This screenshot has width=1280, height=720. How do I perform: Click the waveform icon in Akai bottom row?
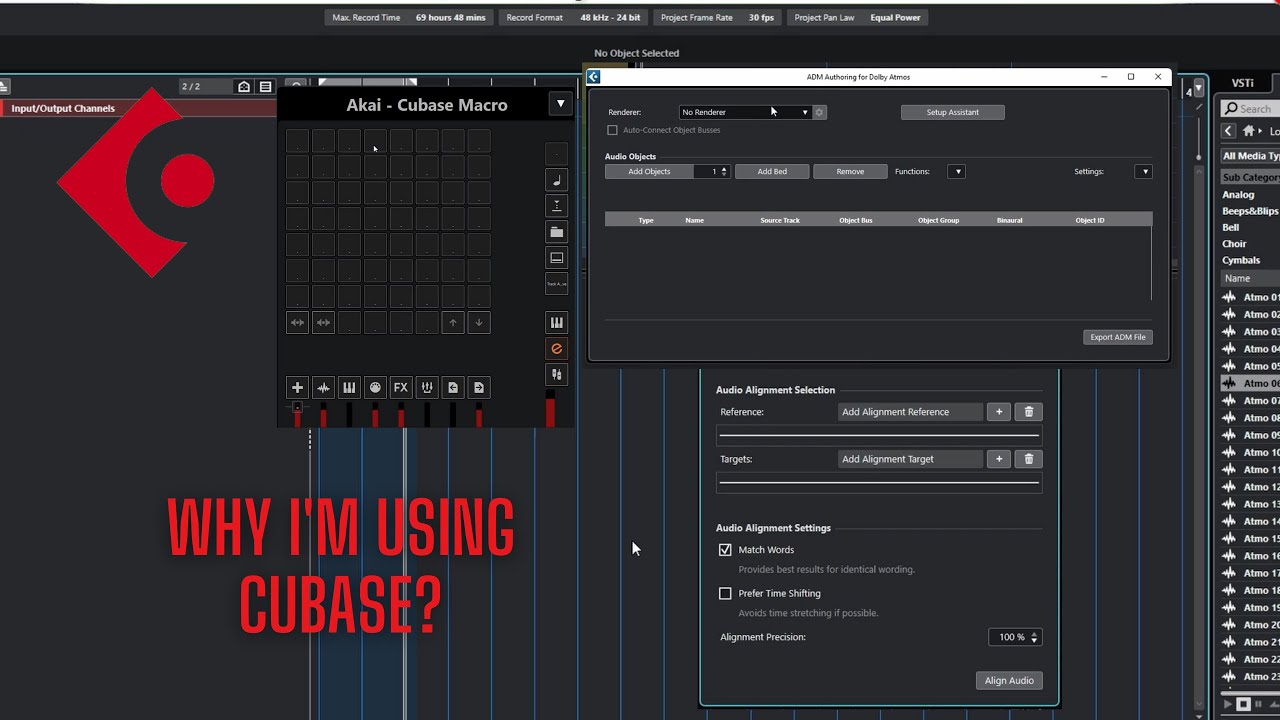point(323,387)
